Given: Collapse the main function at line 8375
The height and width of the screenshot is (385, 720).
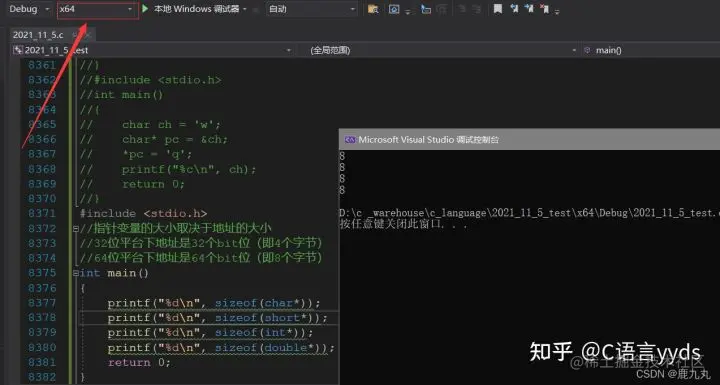Looking at the screenshot, I should tap(76, 273).
